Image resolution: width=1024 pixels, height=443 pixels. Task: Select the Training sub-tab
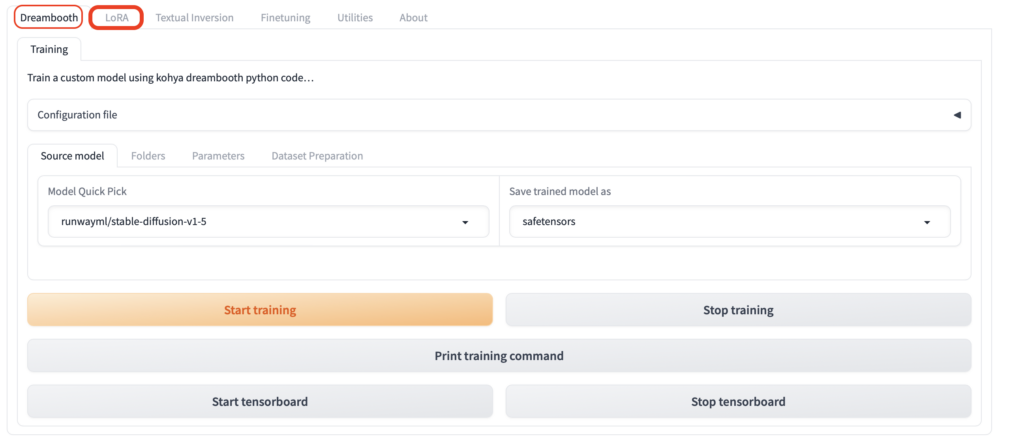point(49,49)
